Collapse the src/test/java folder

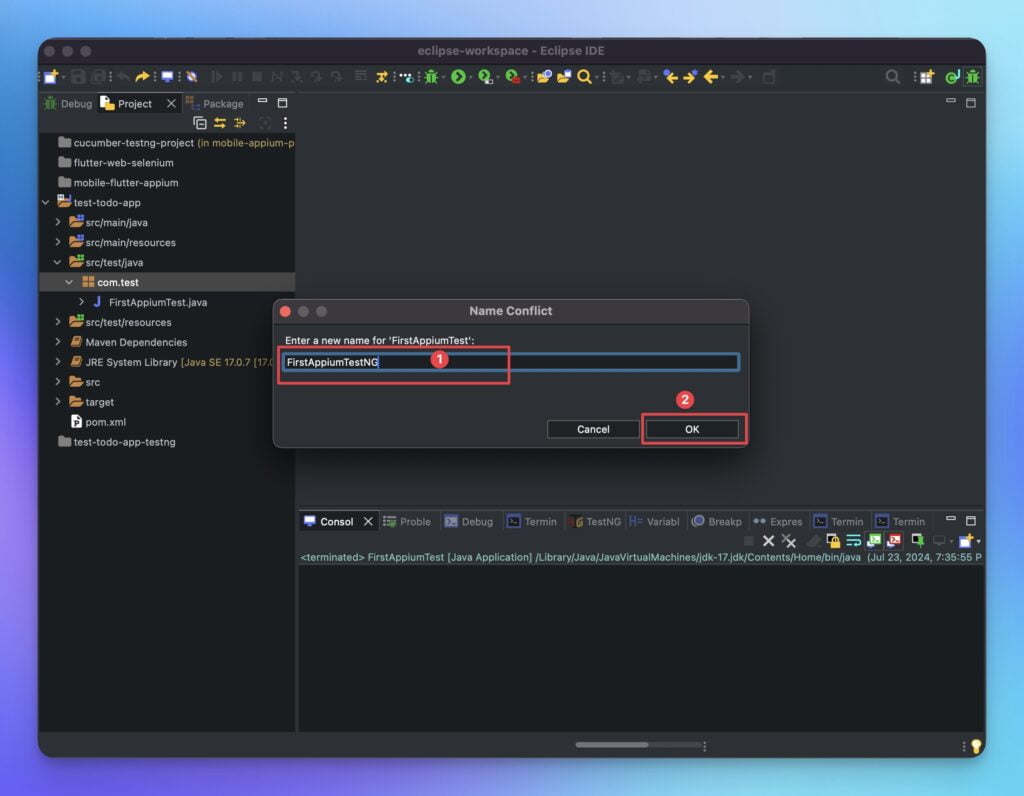click(57, 263)
